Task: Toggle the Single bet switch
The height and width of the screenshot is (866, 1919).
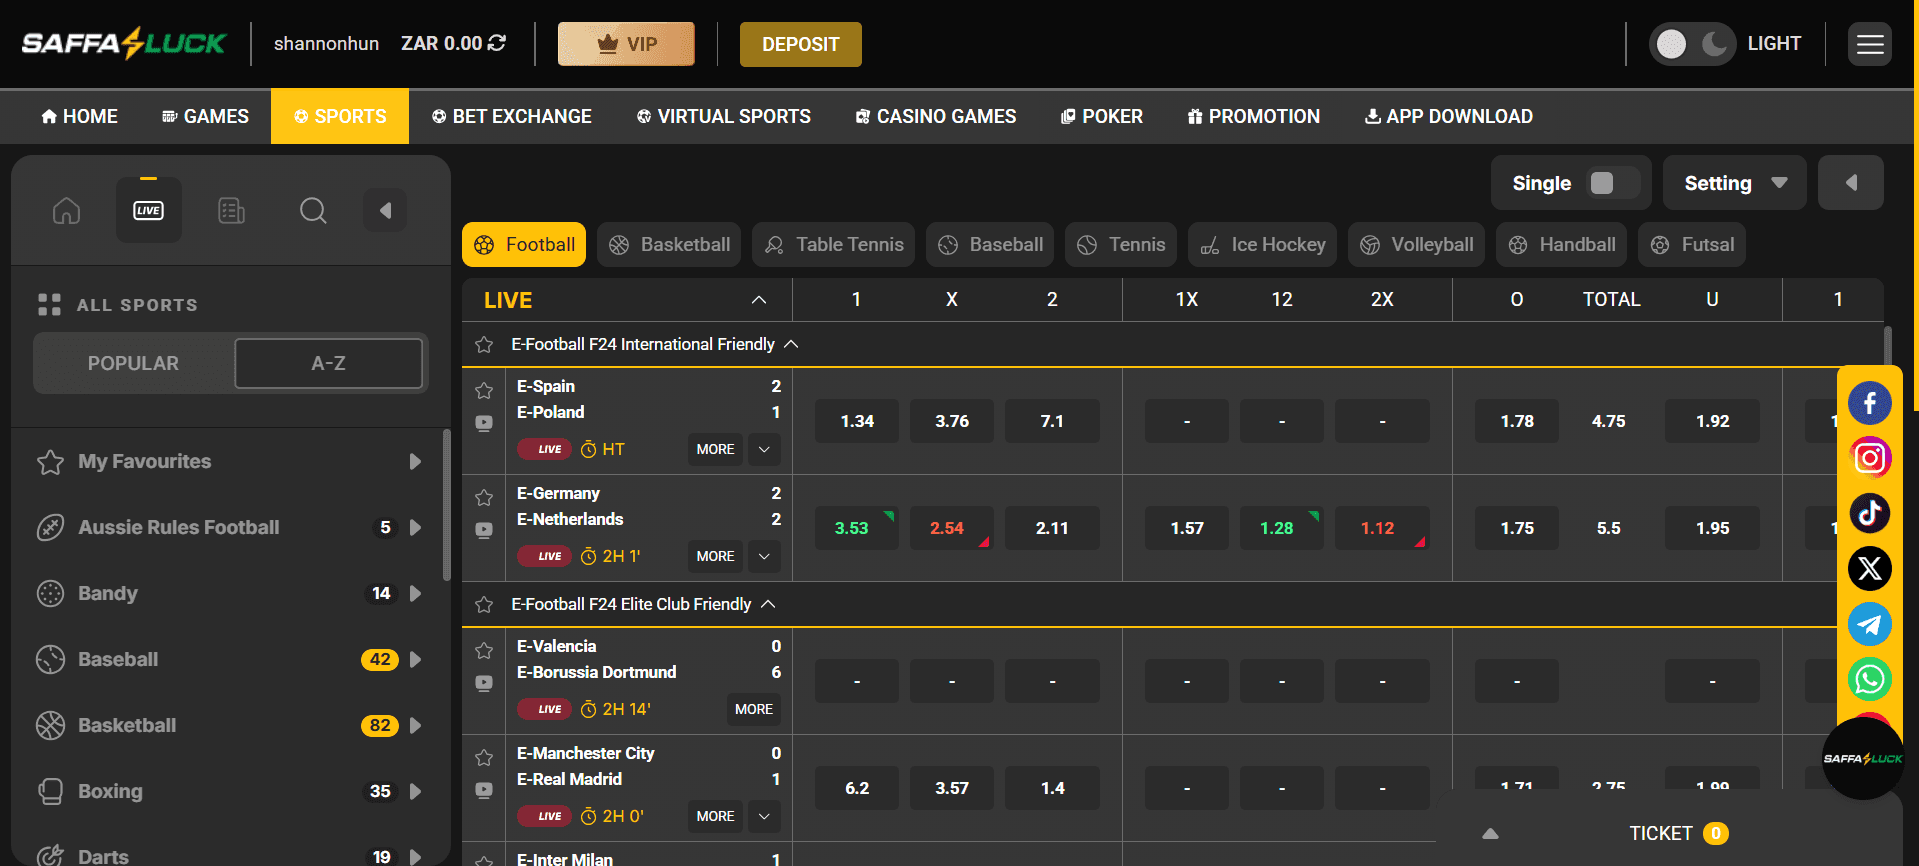Action: point(1613,183)
